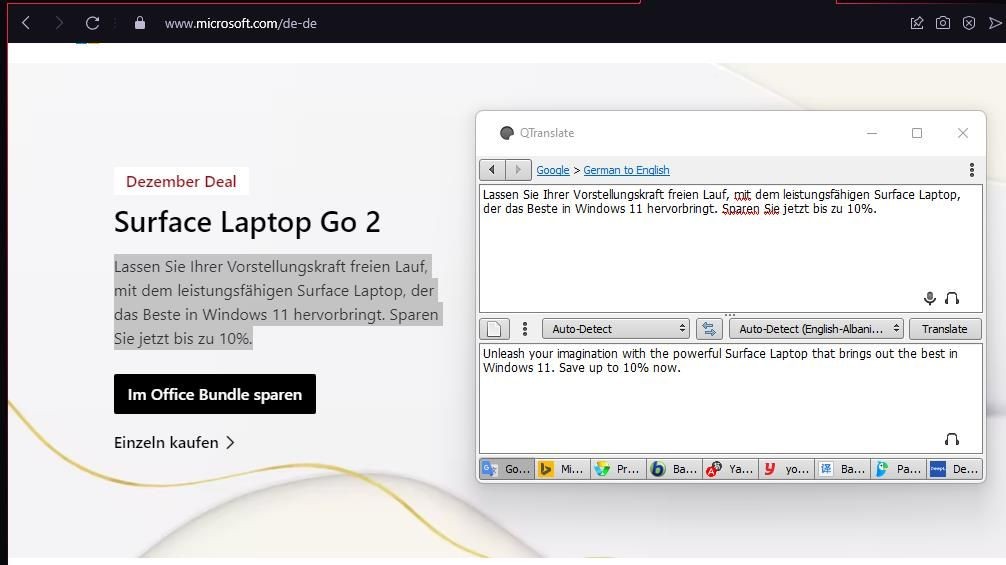Go back in QTranslate history
This screenshot has height=565, width=1006.
click(x=492, y=170)
